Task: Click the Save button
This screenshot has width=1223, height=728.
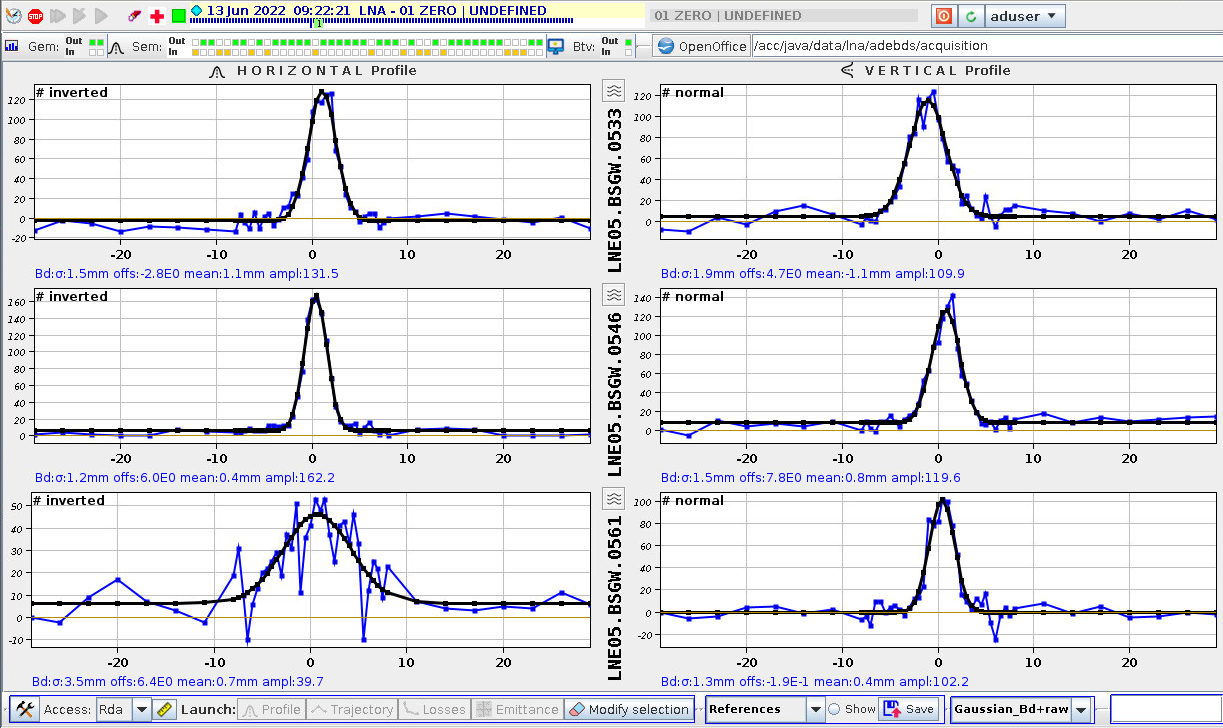Action: click(x=908, y=709)
